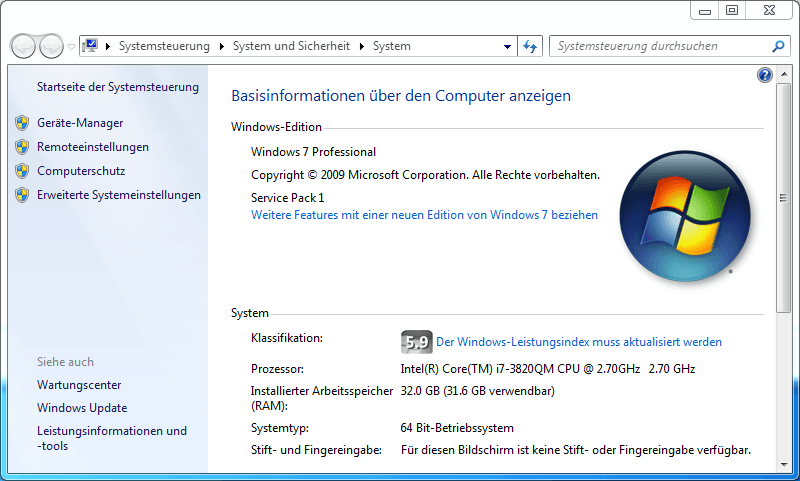This screenshot has width=800, height=481.
Task: Go forward with the Forward arrow button
Action: pyautogui.click(x=51, y=46)
